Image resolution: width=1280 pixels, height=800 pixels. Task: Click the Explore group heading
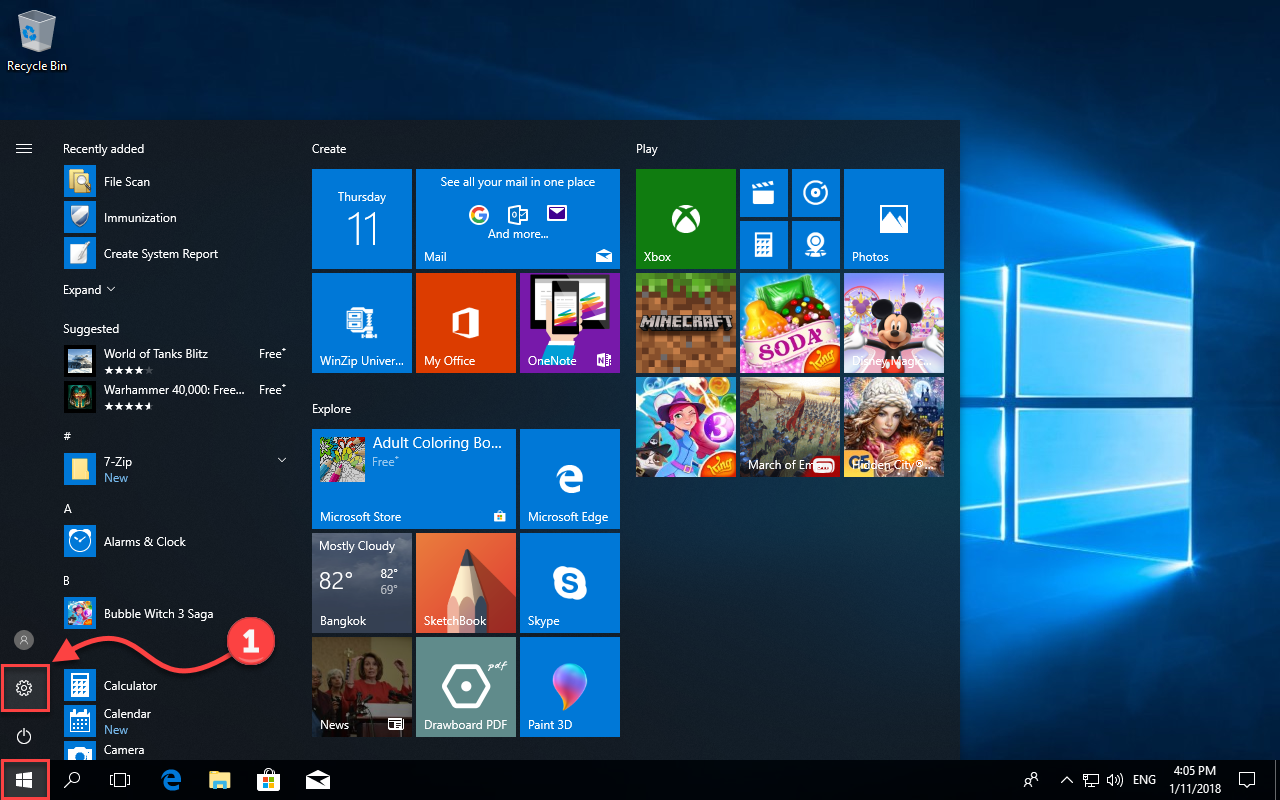click(332, 409)
